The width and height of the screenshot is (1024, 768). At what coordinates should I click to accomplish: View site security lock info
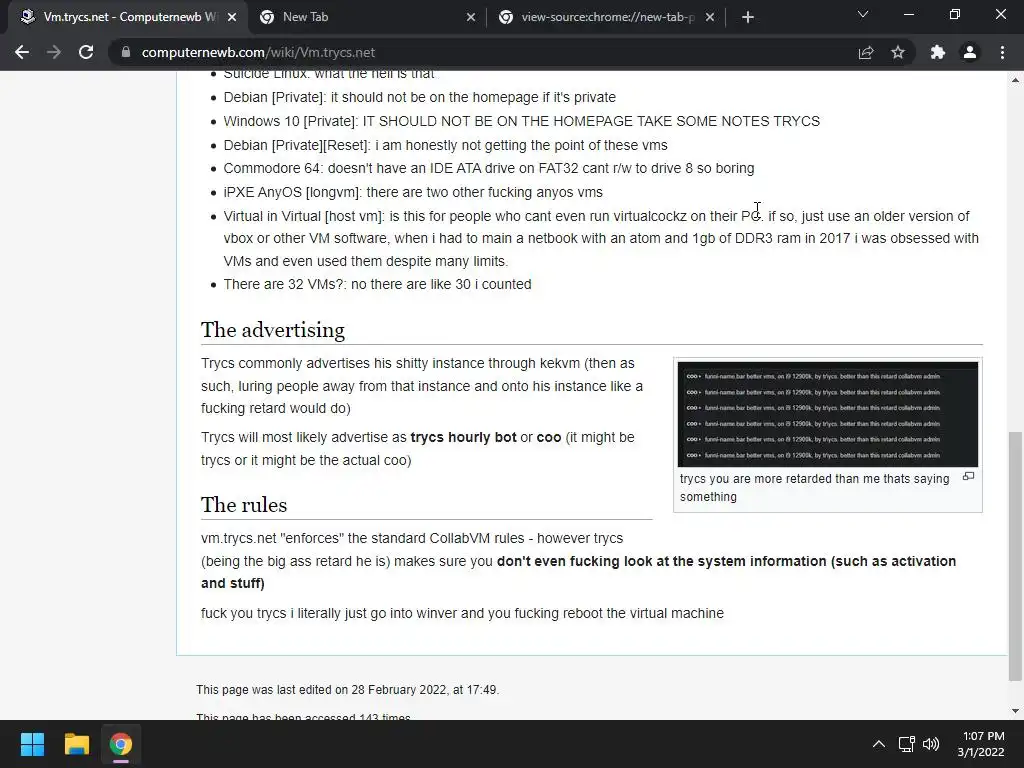(x=126, y=52)
